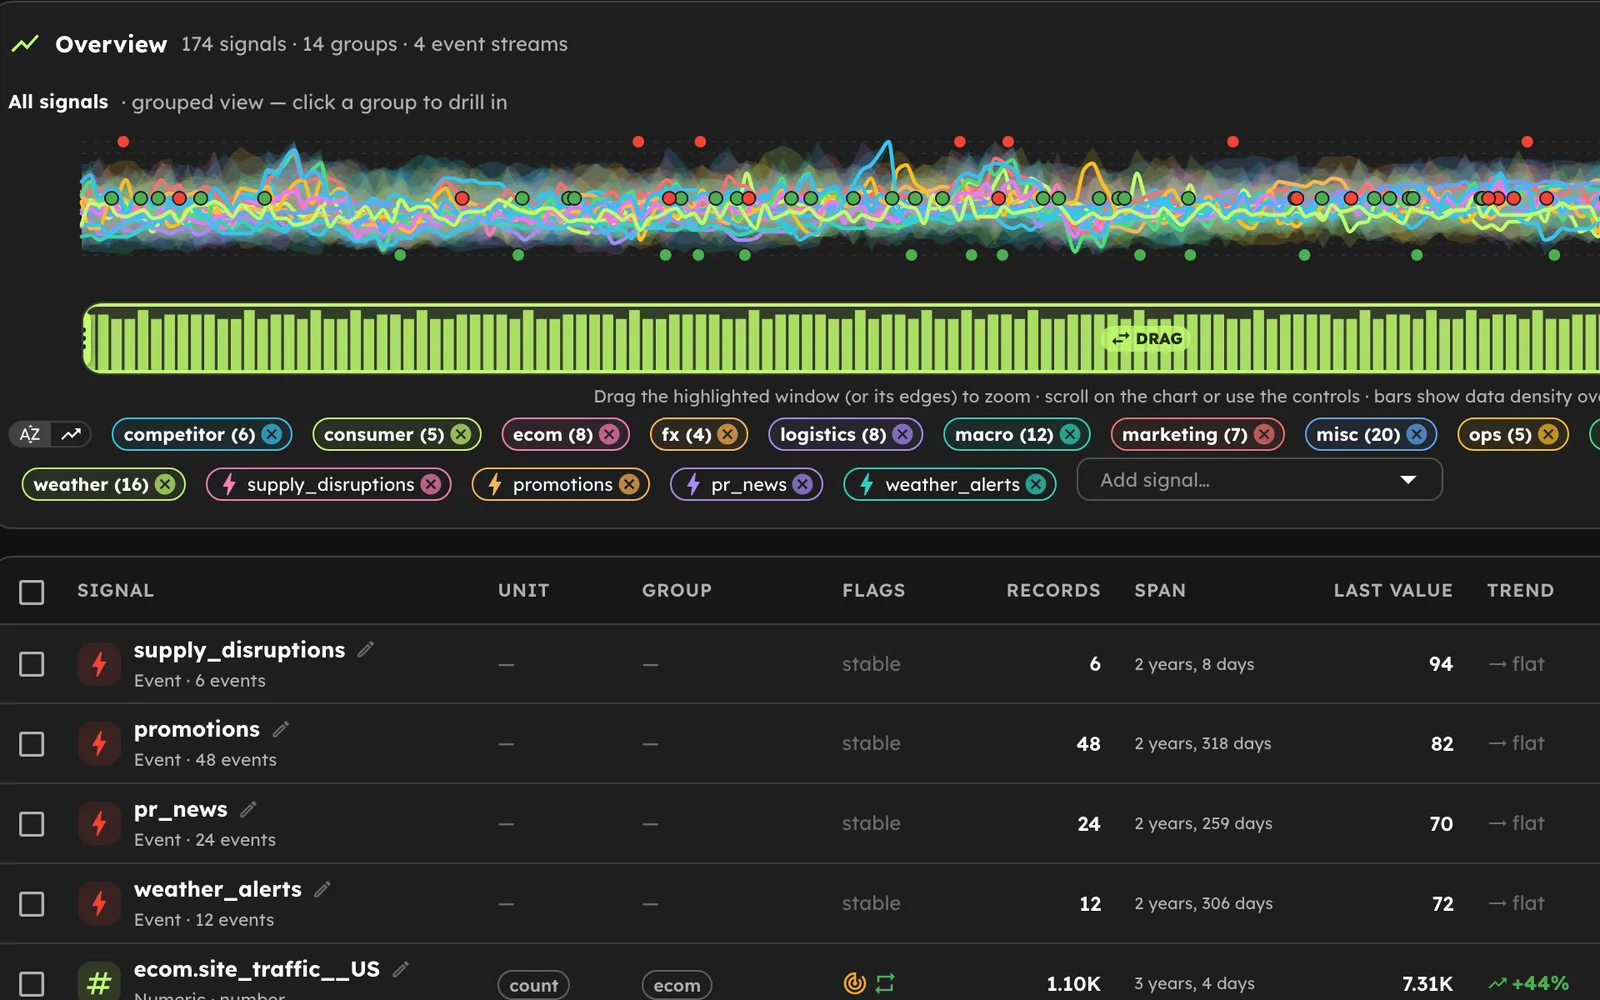The image size is (1600, 1000).
Task: Click the weather_alerts row lightning event icon
Action: point(99,904)
